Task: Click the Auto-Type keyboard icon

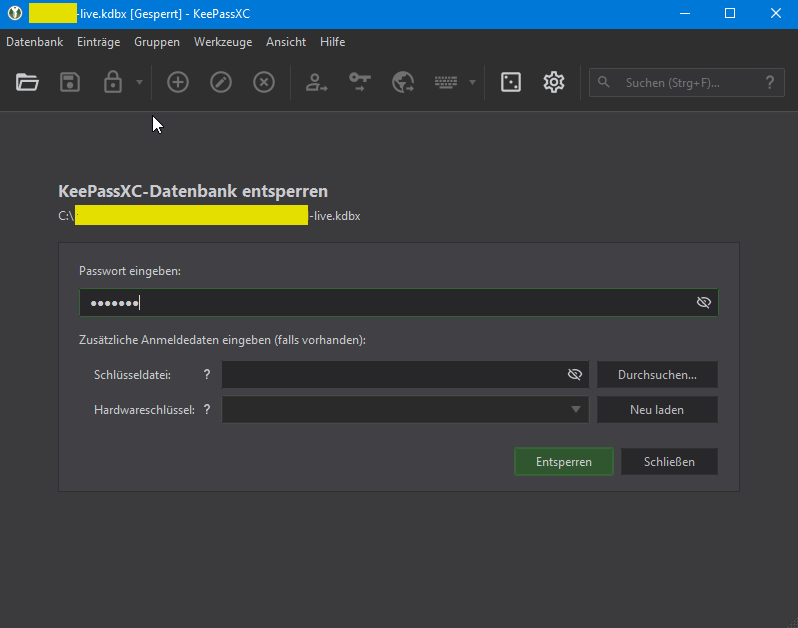Action: click(446, 82)
